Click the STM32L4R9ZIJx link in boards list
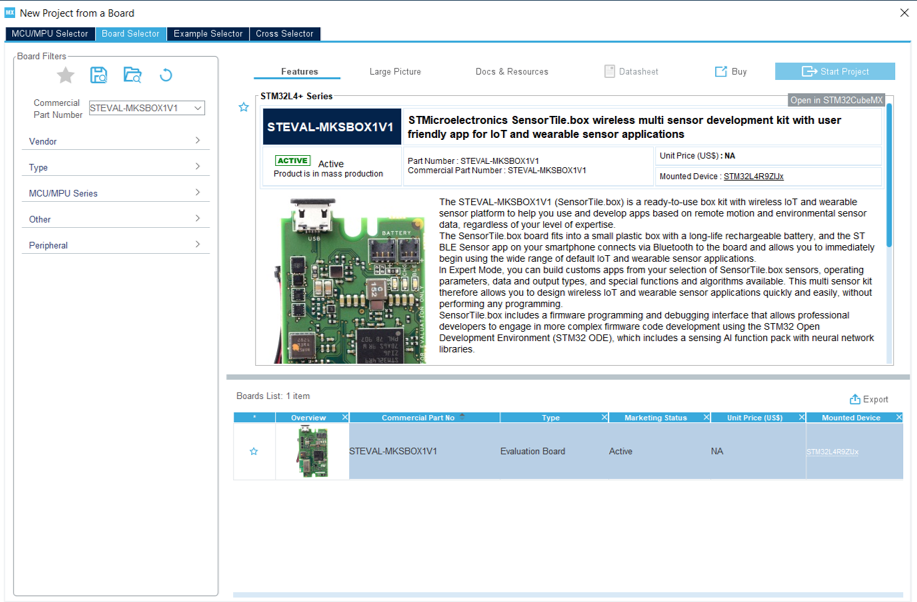Image resolution: width=917 pixels, height=602 pixels. 832,452
